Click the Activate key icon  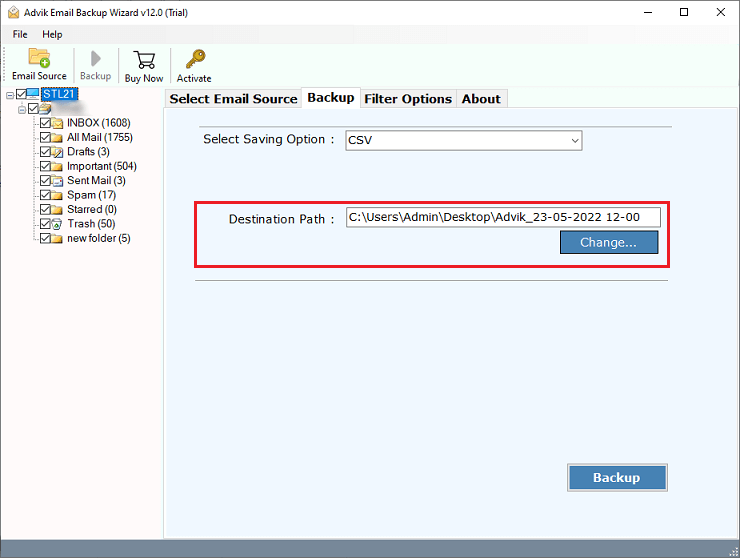[x=195, y=59]
